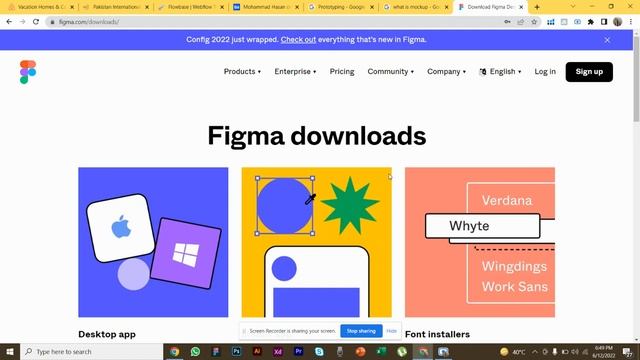Launch Photoshop from the taskbar
The width and height of the screenshot is (640, 360).
tap(236, 351)
